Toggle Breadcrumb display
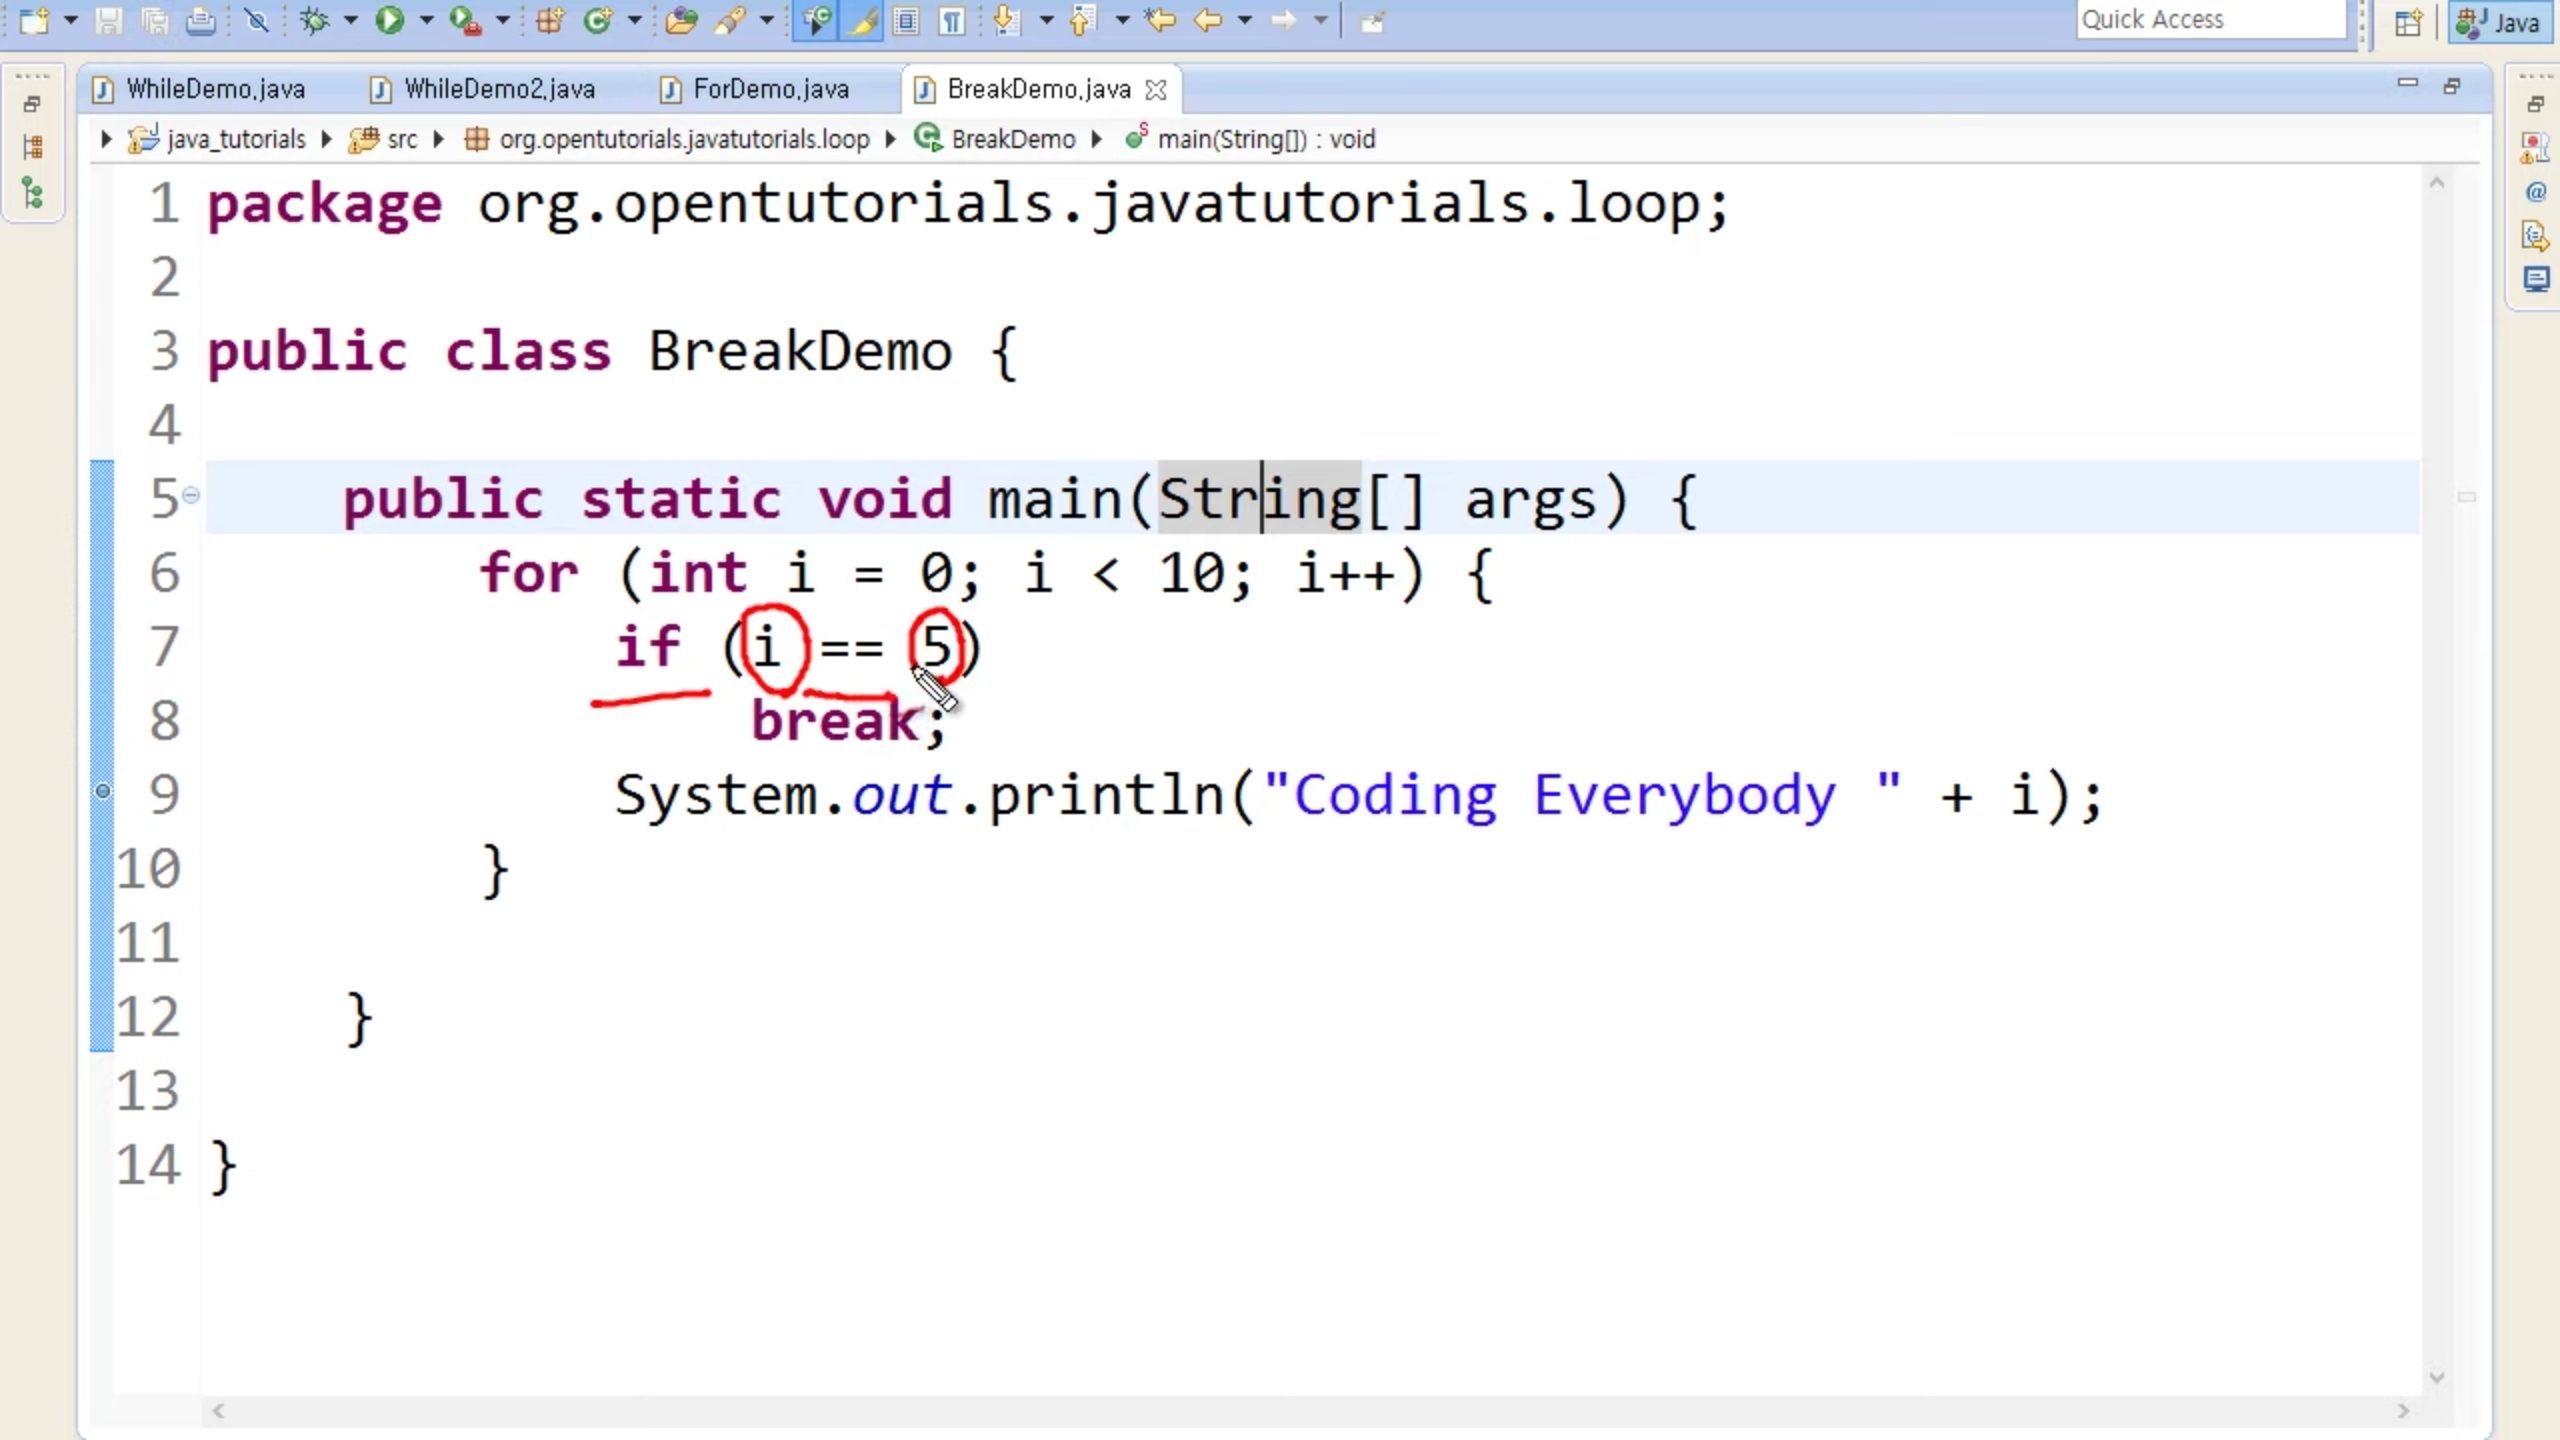The width and height of the screenshot is (2560, 1440). coord(816,20)
